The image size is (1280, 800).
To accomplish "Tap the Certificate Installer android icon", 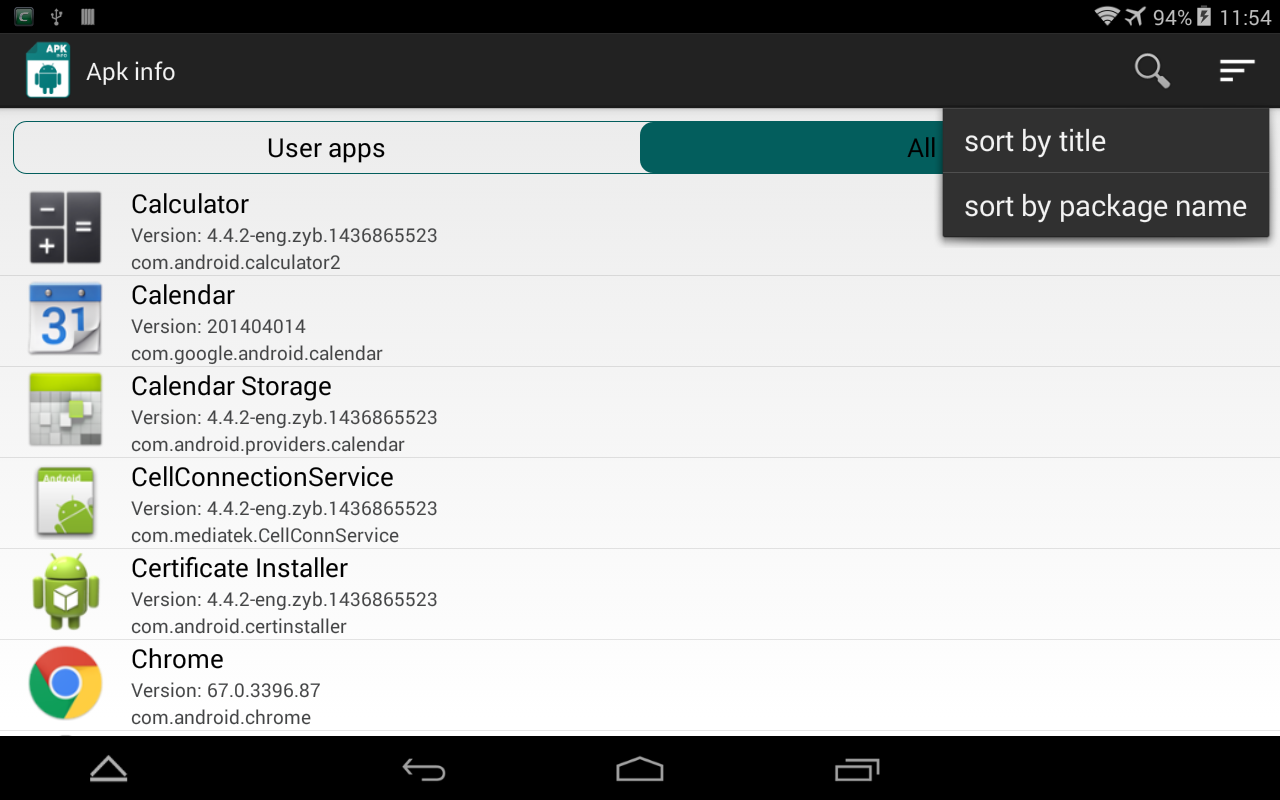I will 65,593.
